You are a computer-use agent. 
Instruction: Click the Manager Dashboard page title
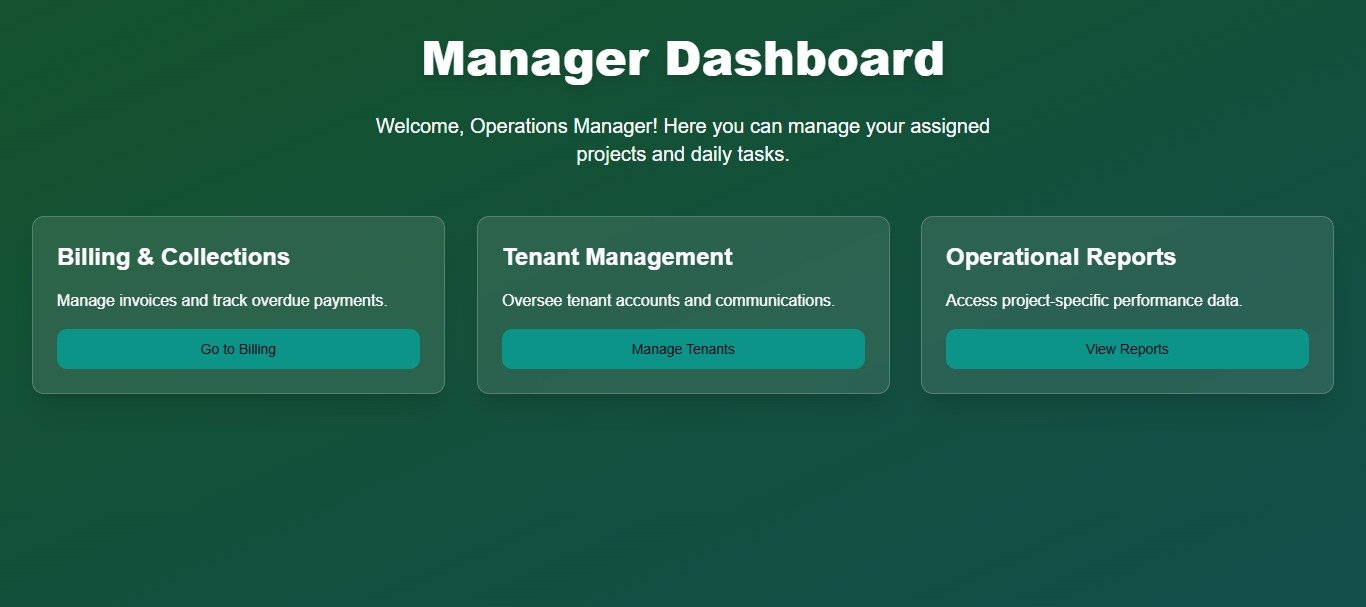(x=683, y=59)
